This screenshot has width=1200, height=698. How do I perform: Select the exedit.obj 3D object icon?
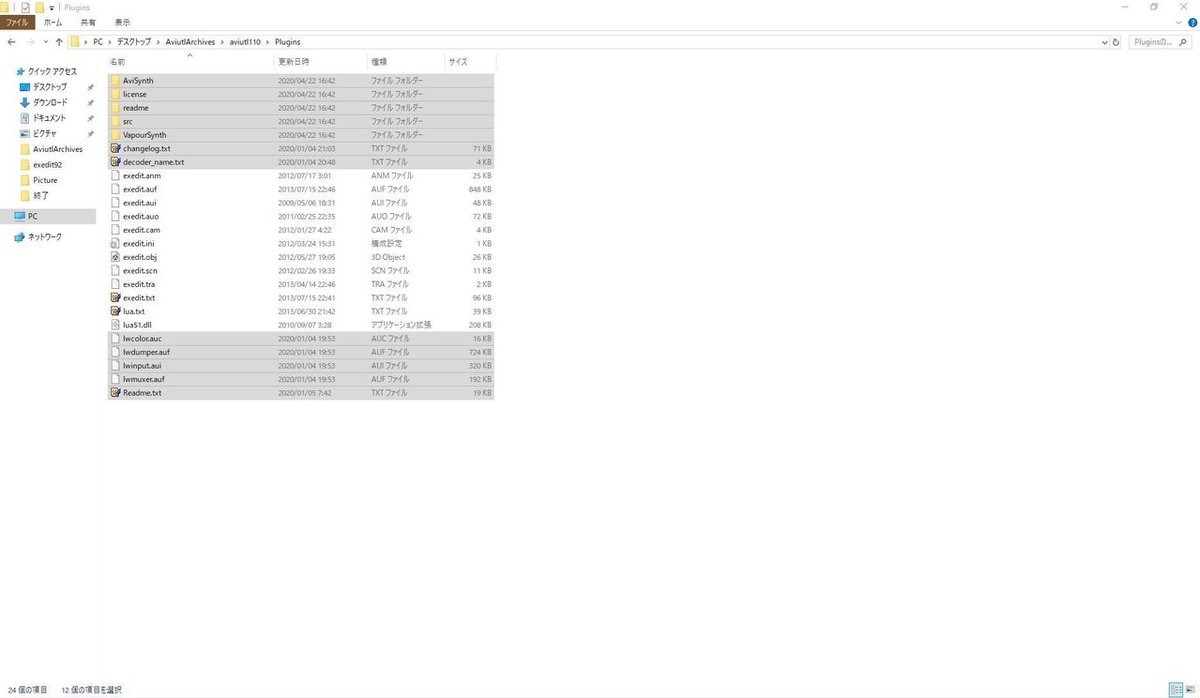(115, 257)
